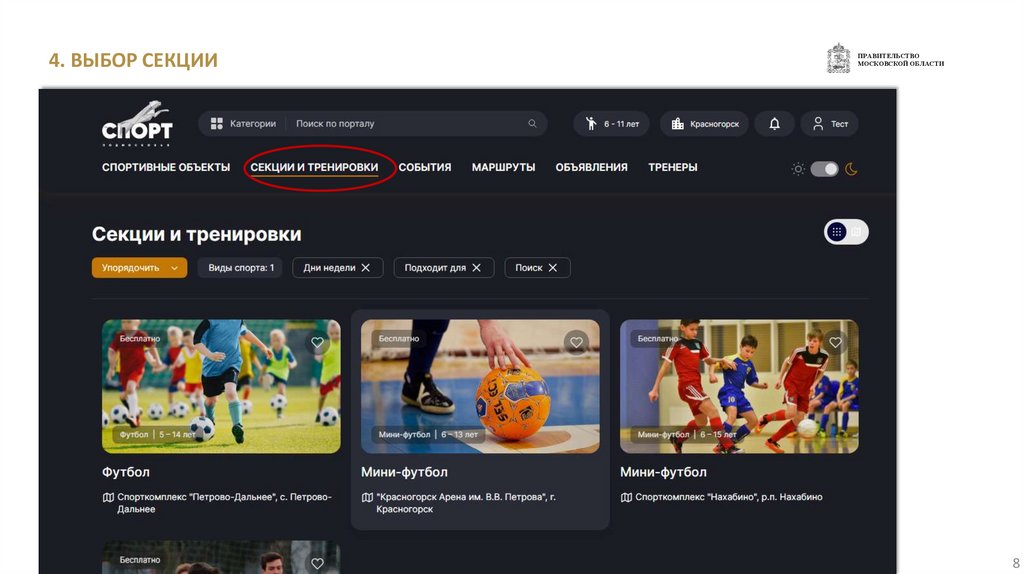This screenshot has height=574, width=1024.
Task: Click the Бесплатно badge on Футбол card
Action: coord(140,338)
